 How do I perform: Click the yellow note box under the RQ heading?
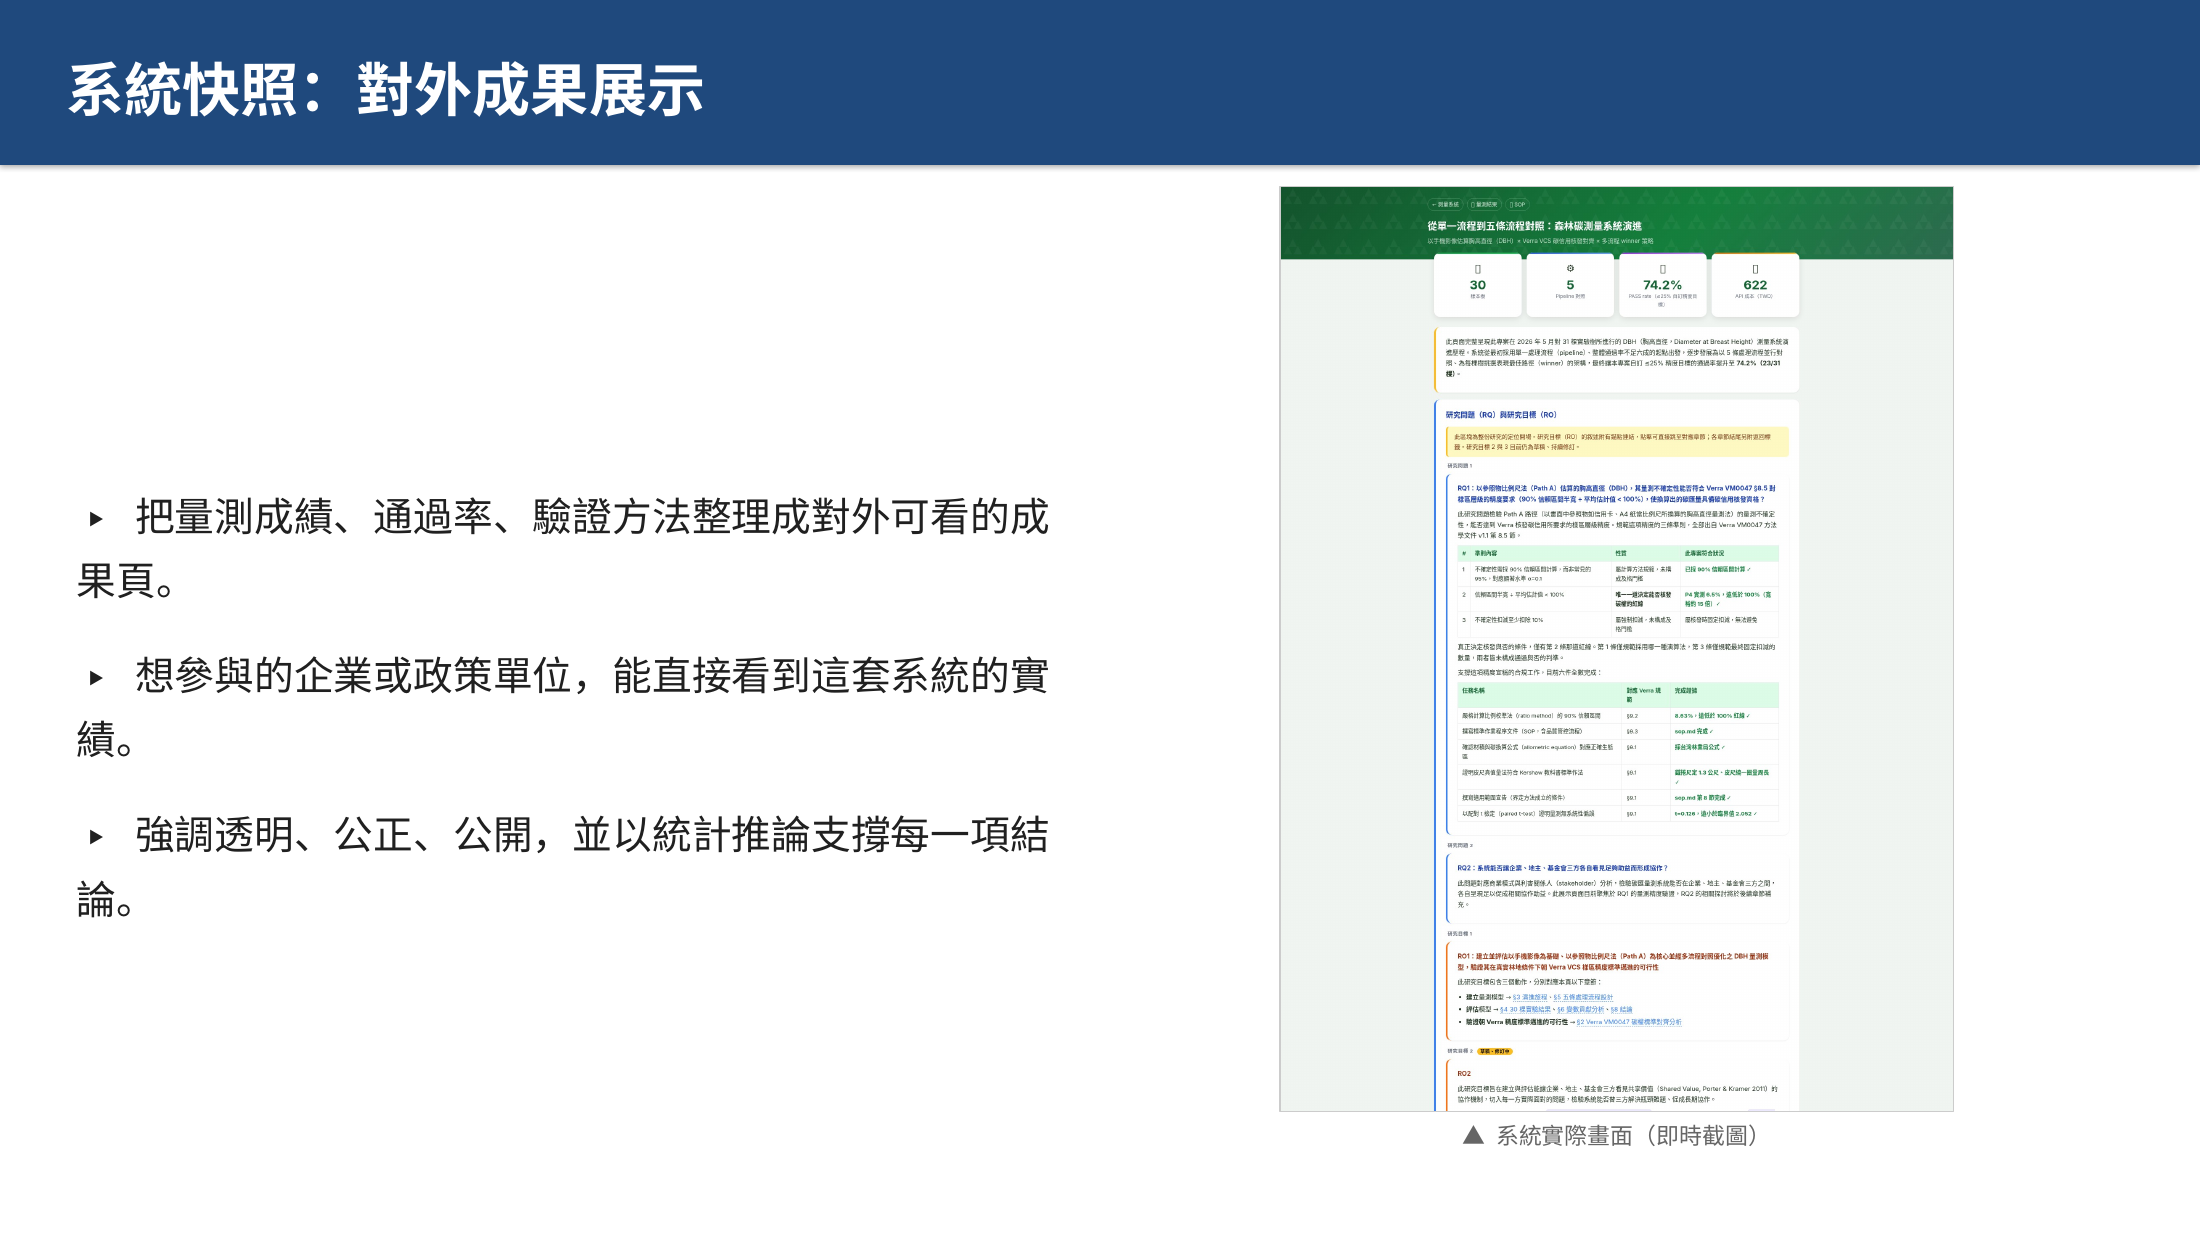coord(1616,442)
